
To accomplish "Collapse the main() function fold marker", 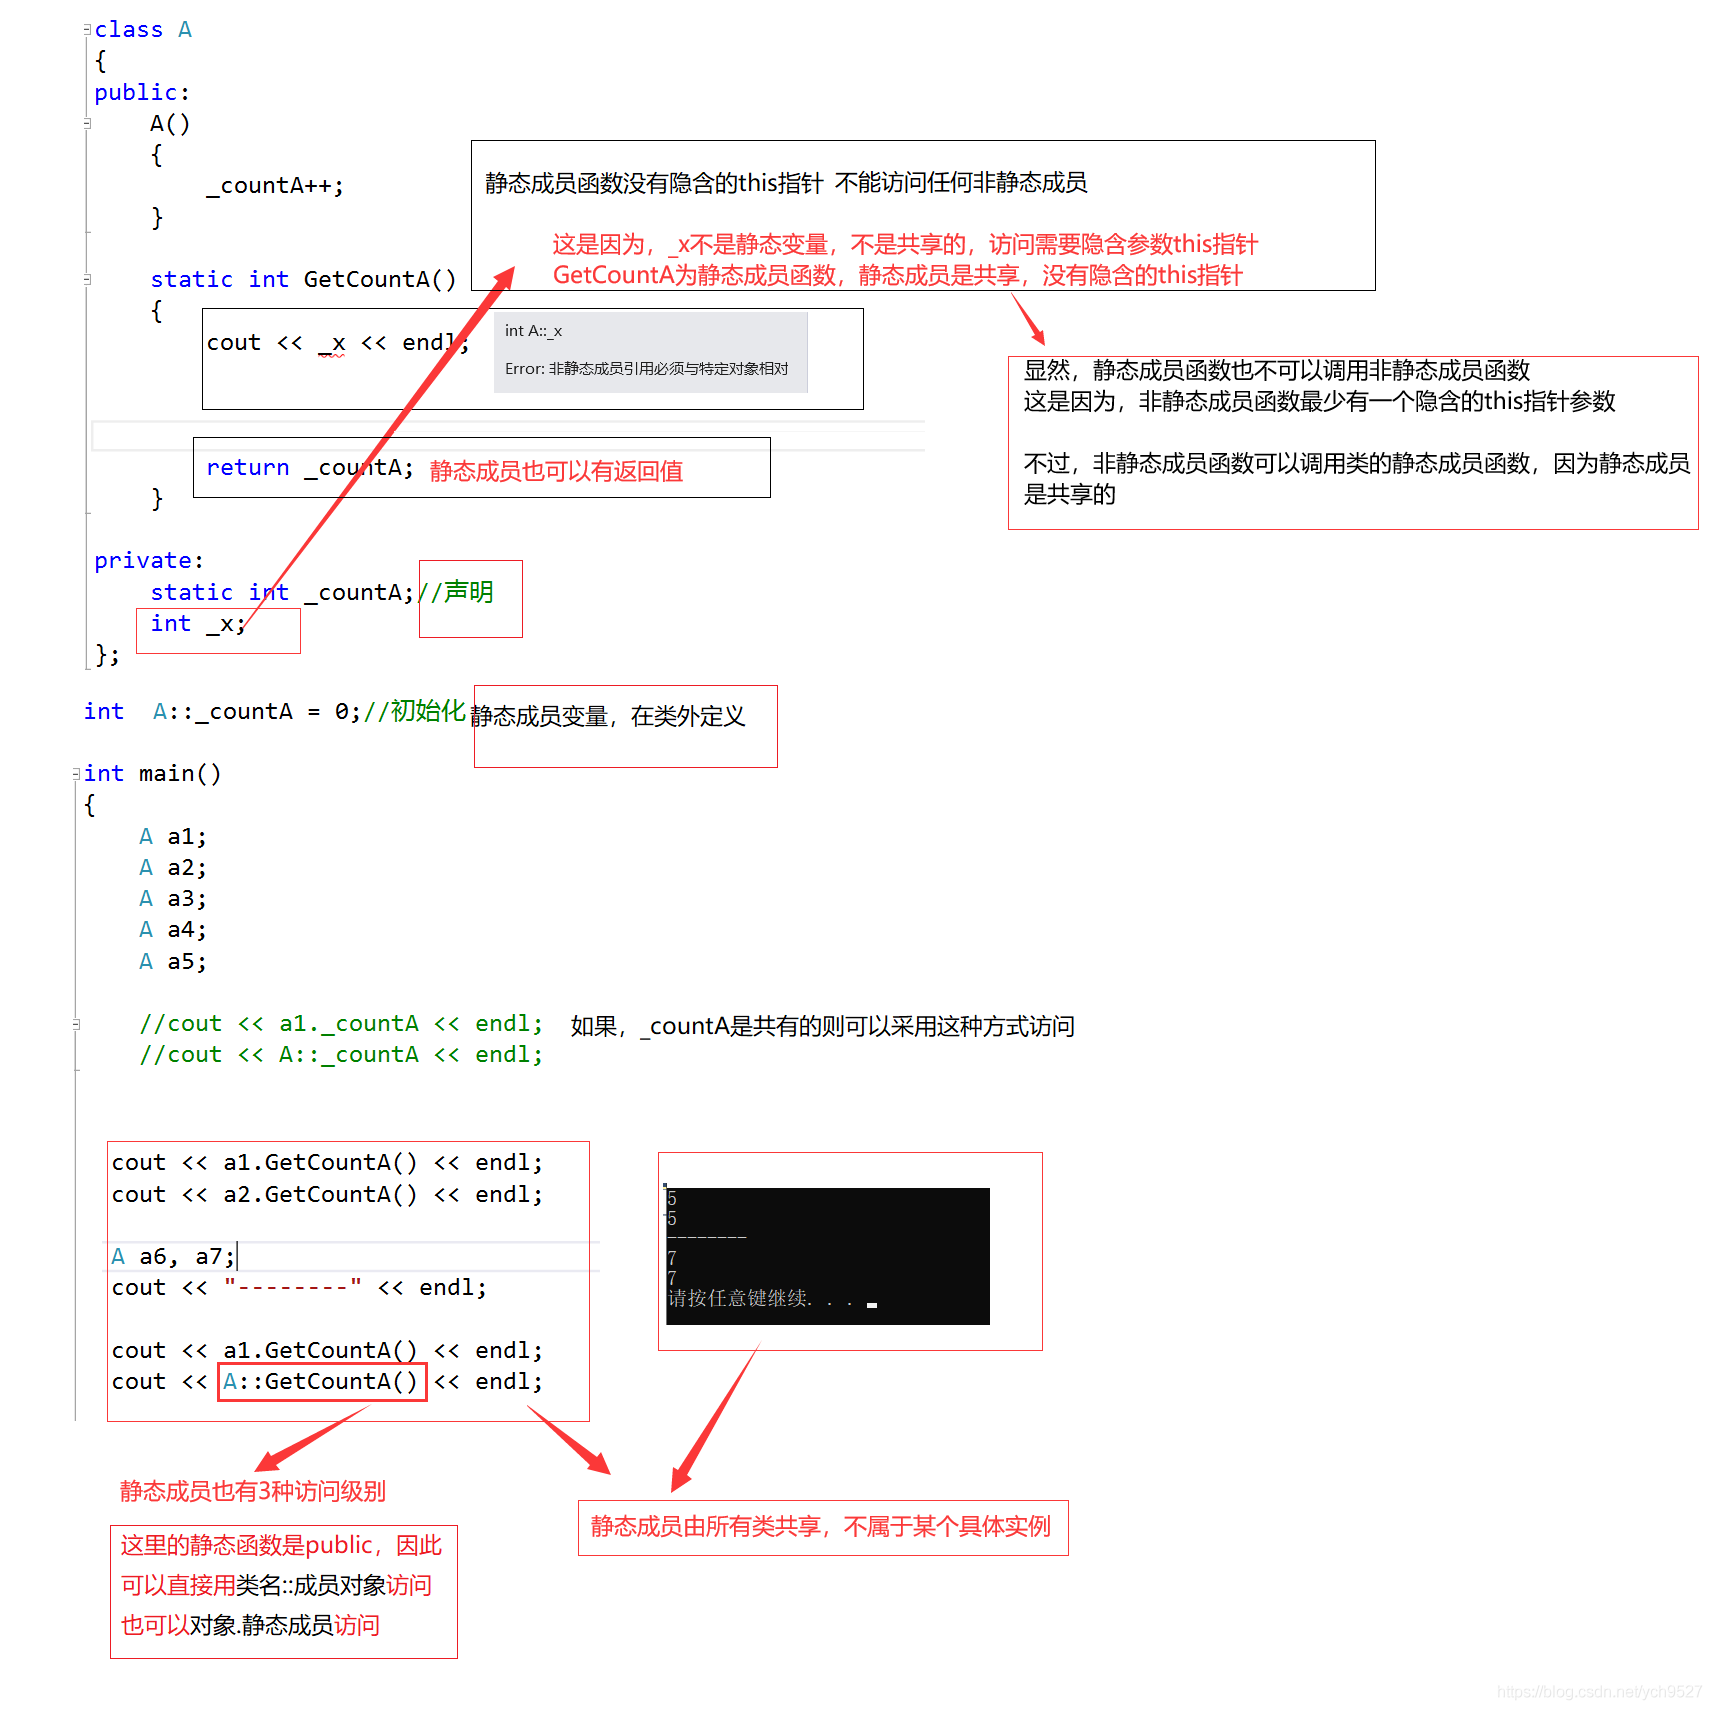I will [x=76, y=773].
